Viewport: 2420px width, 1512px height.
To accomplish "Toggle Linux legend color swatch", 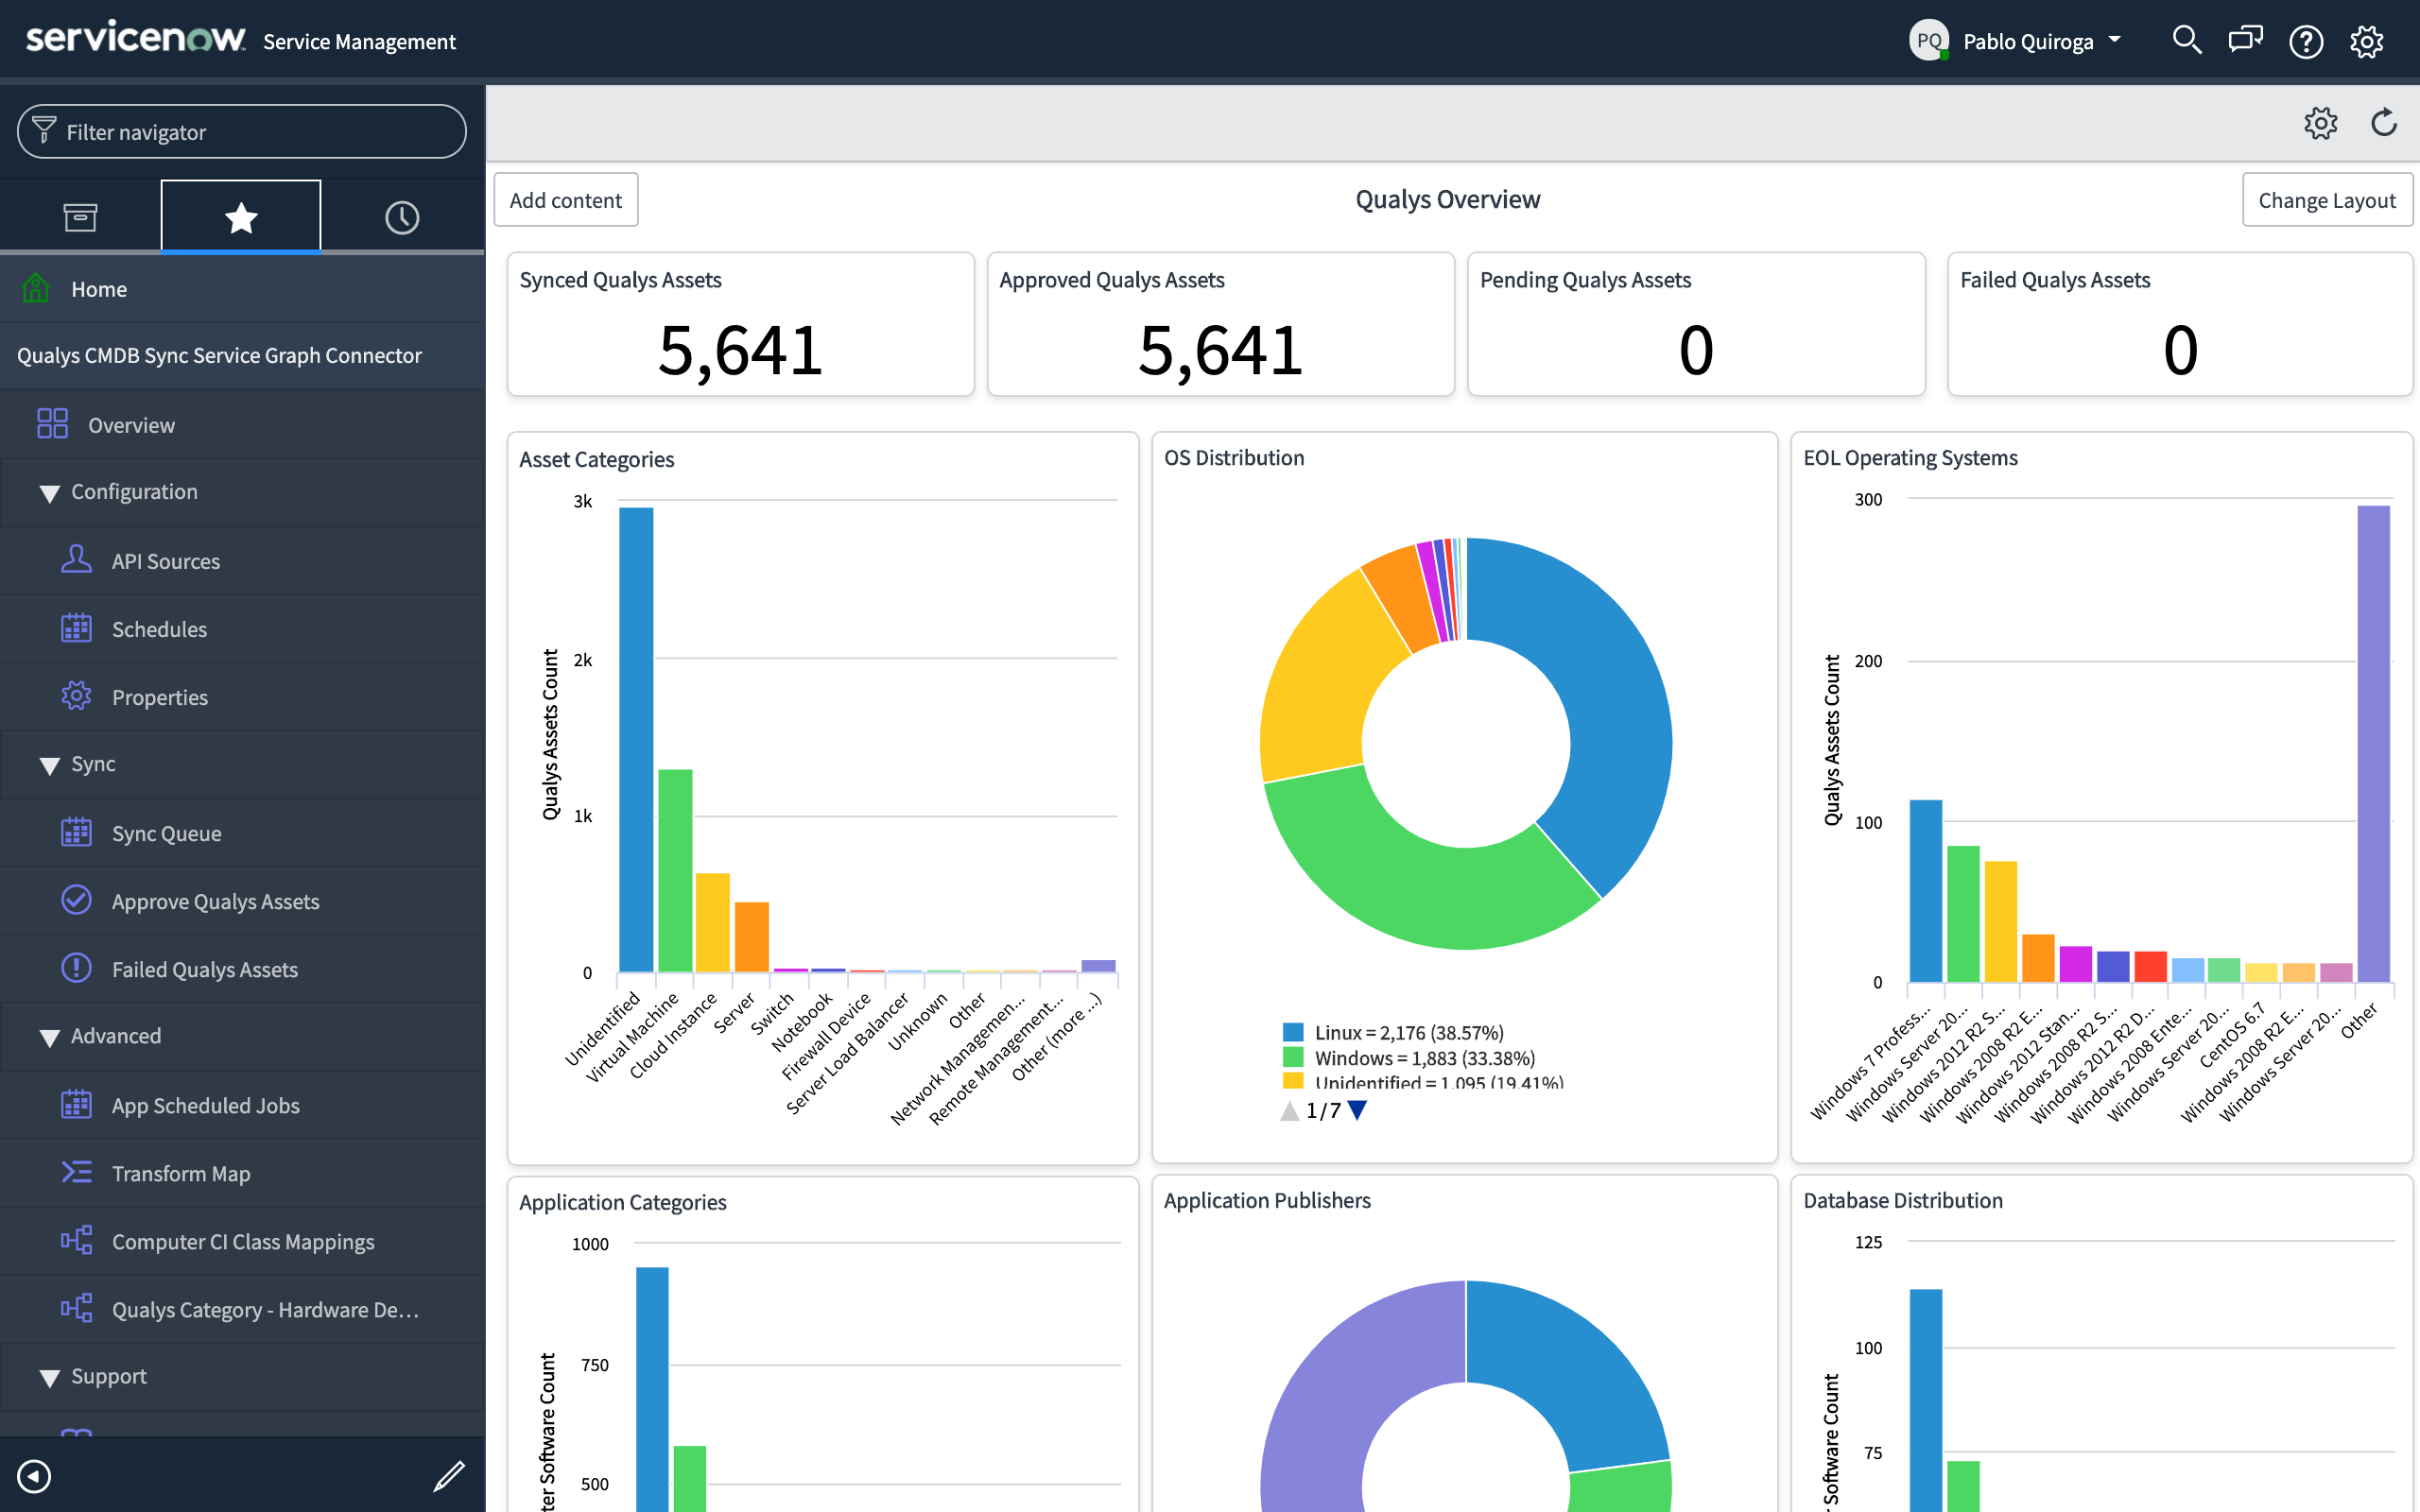I will click(x=1293, y=1032).
